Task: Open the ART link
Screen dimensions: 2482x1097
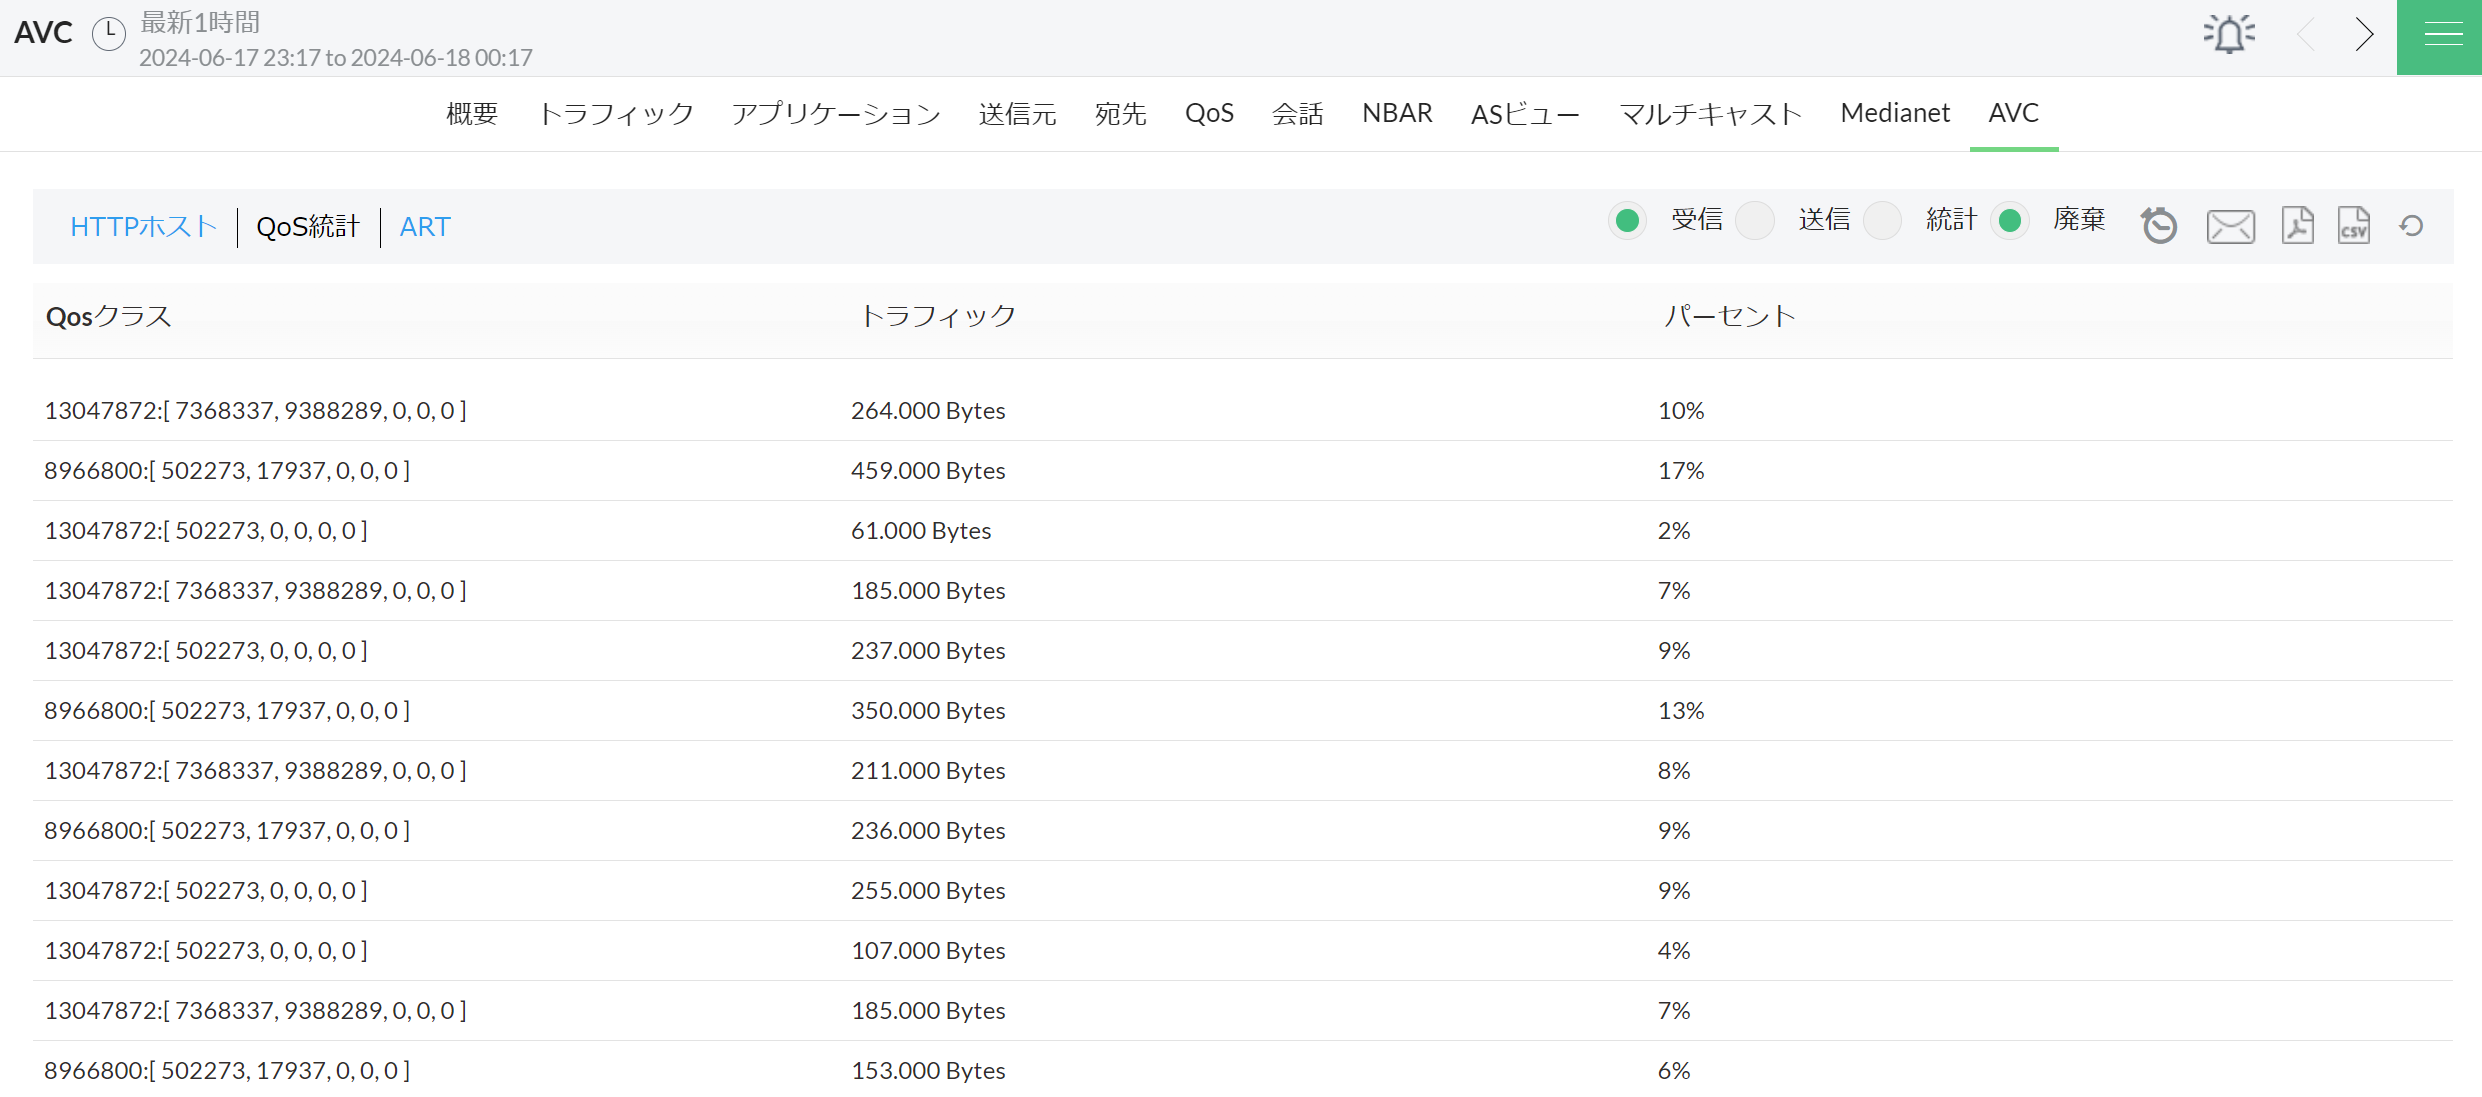Action: (x=425, y=227)
